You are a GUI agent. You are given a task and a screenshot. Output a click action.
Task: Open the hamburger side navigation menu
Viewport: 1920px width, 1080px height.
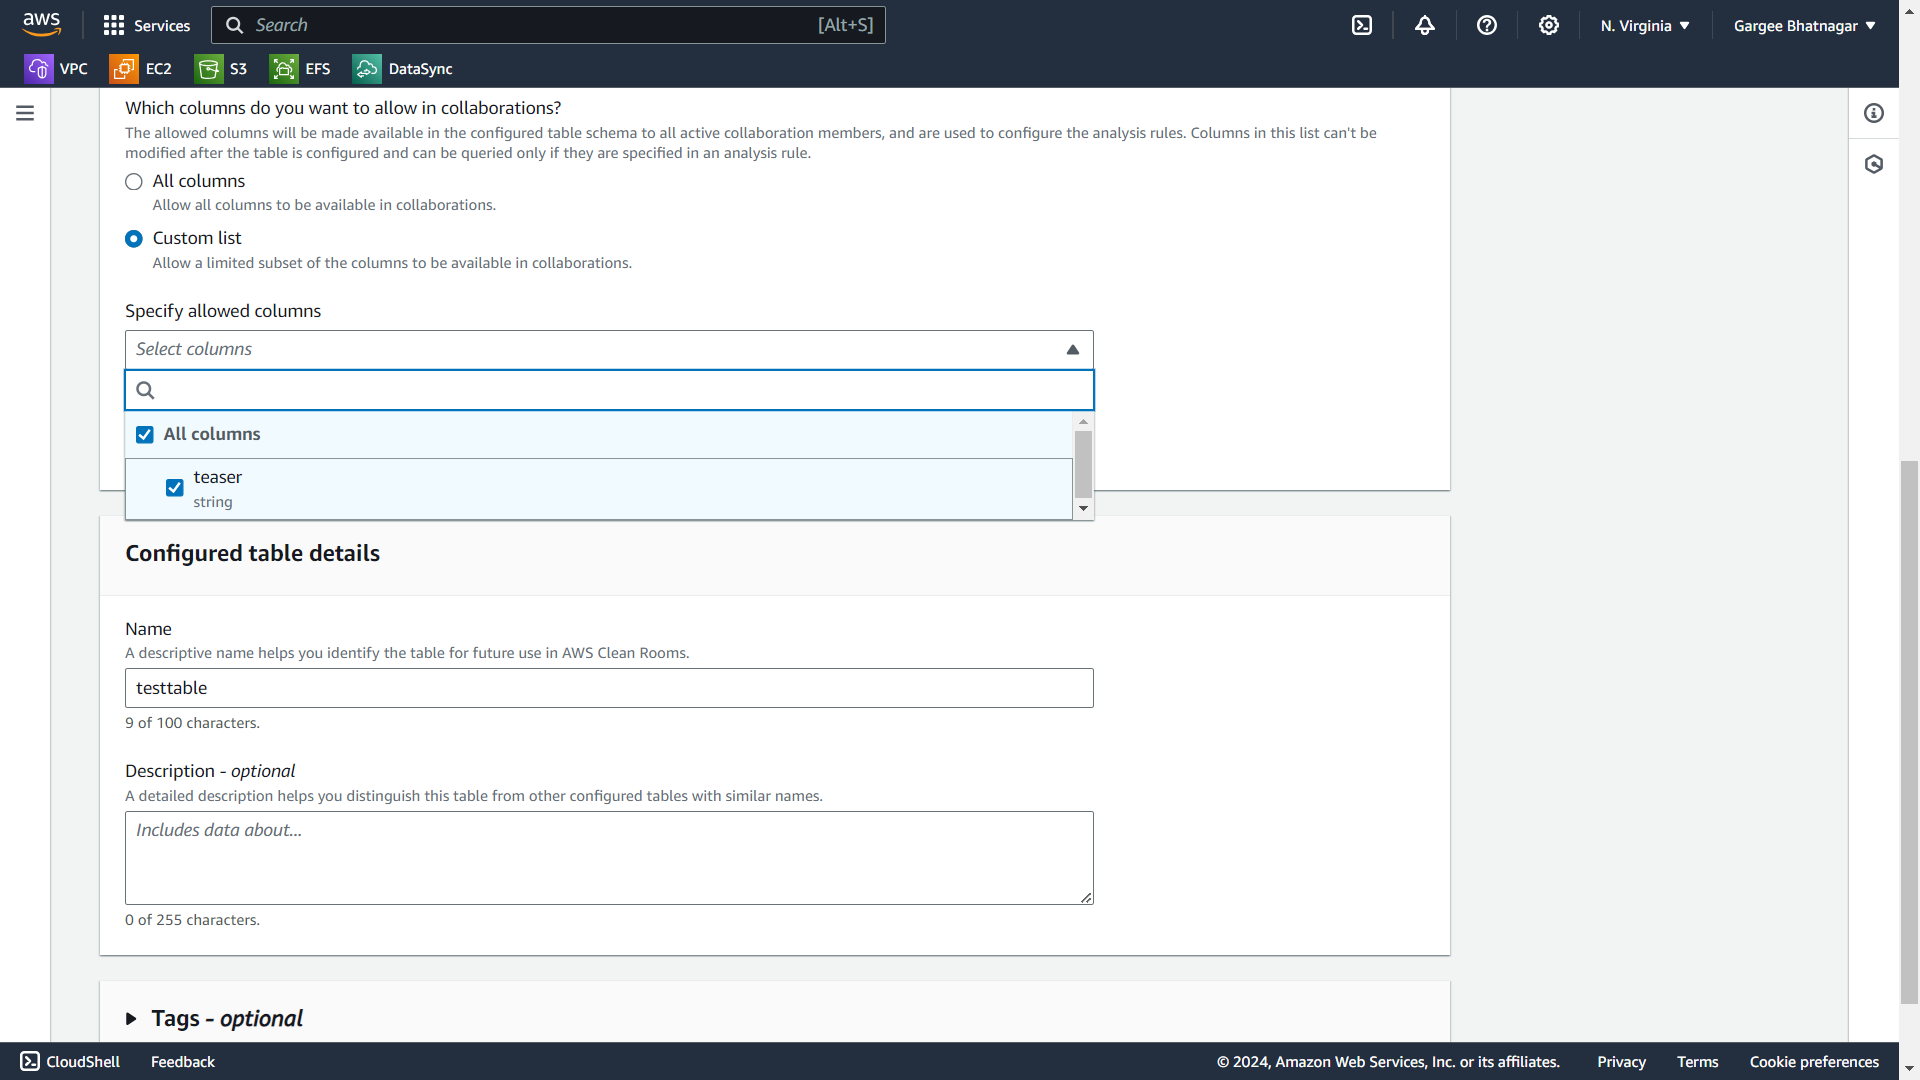tap(25, 113)
